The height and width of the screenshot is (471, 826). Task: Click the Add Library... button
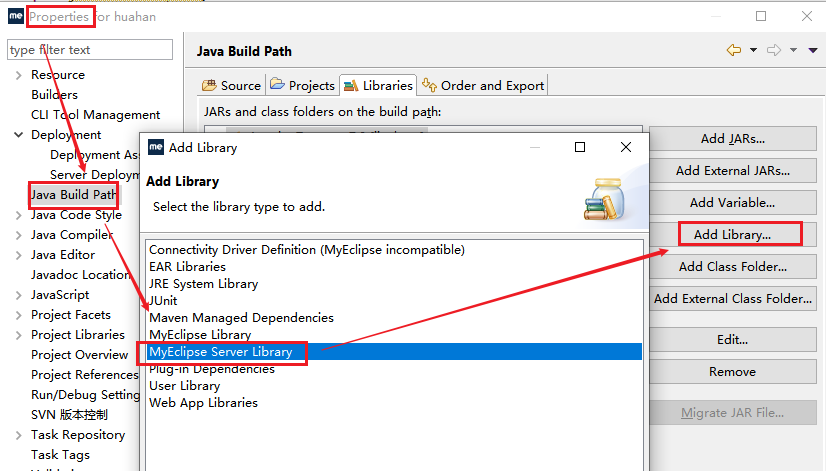(x=733, y=235)
